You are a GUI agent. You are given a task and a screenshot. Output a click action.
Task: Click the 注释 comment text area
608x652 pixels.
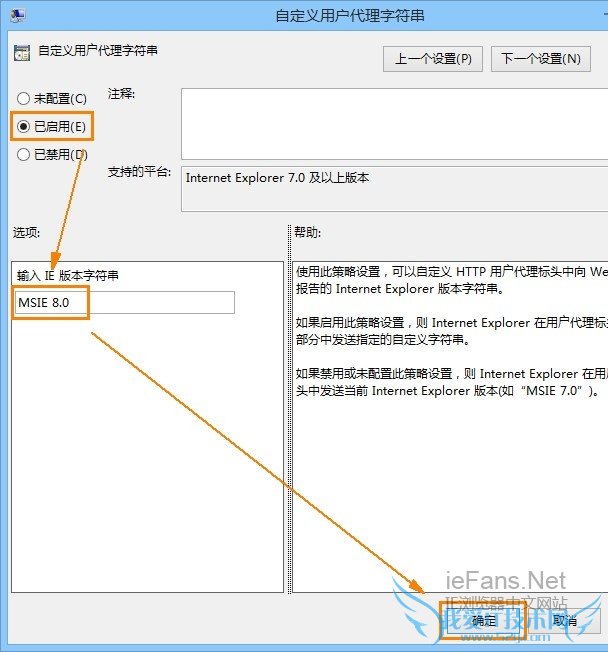pos(395,124)
